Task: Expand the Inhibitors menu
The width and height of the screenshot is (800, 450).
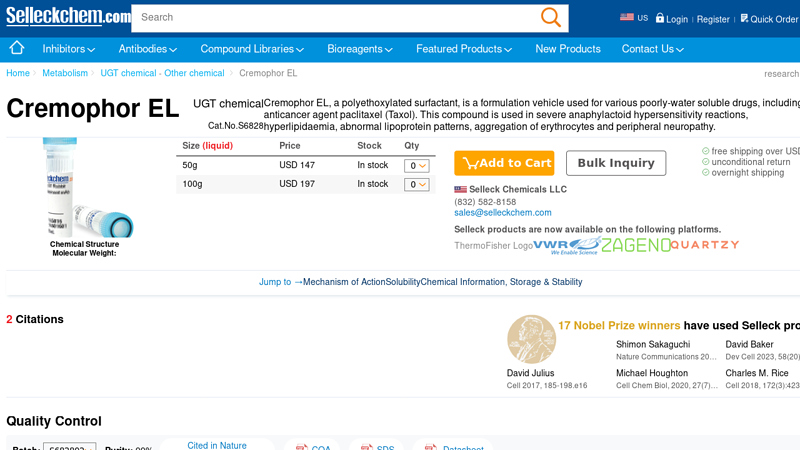Action: (68, 49)
